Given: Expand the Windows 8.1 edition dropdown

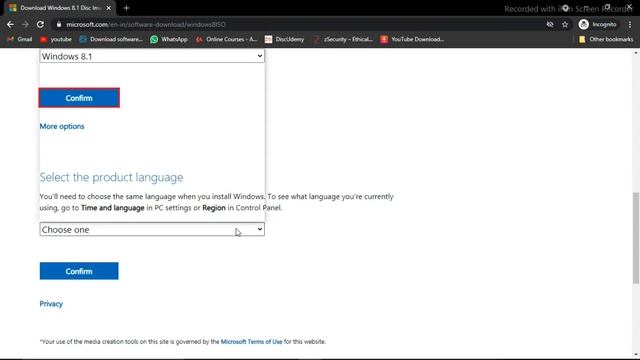Looking at the screenshot, I should click(x=152, y=56).
